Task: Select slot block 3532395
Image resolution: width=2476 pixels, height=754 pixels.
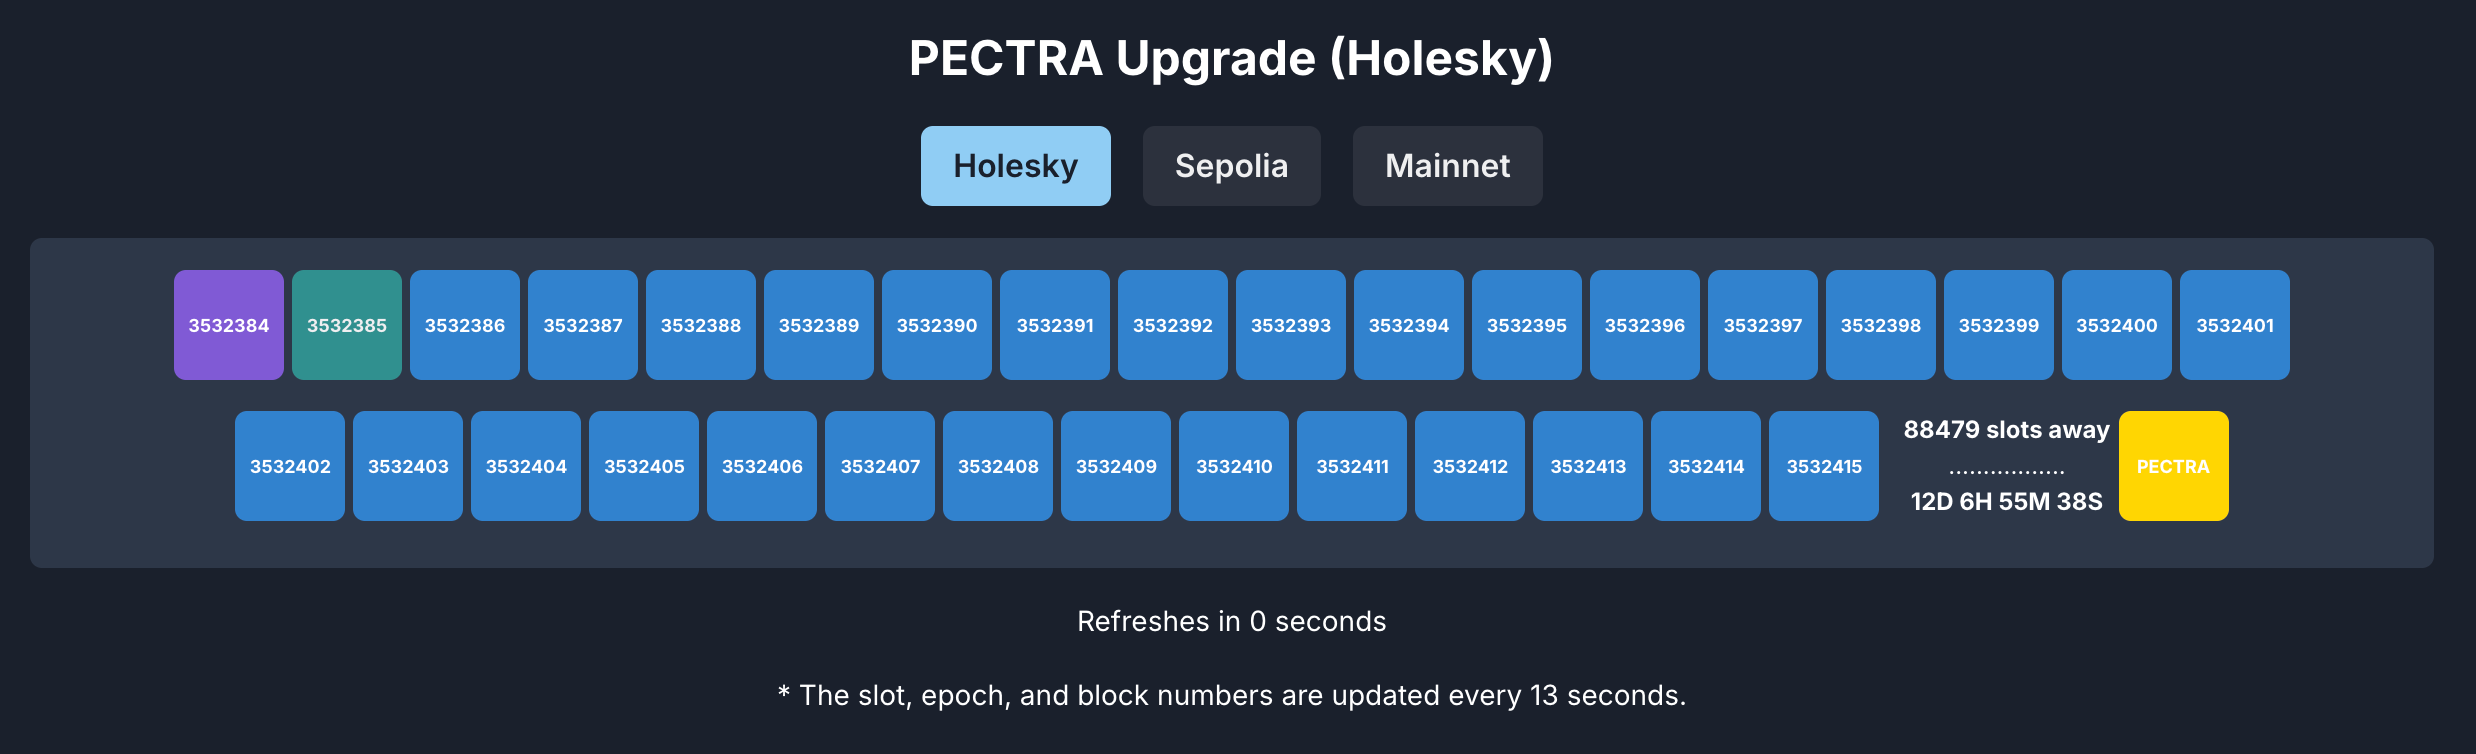Action: tap(1526, 324)
